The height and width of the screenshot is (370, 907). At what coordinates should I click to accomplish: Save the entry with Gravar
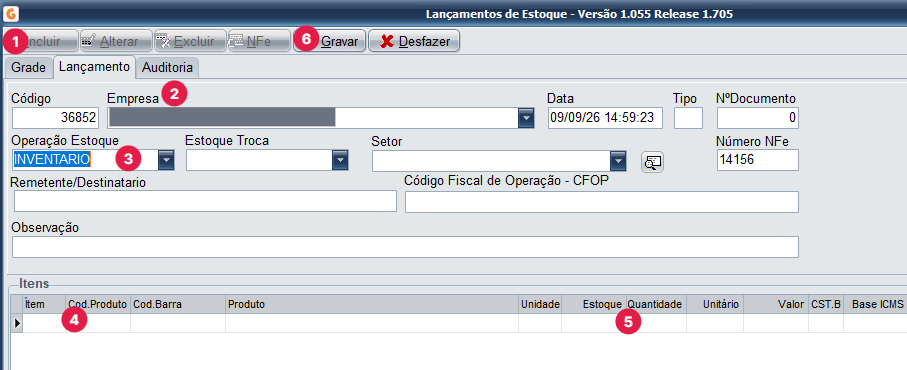coord(330,42)
